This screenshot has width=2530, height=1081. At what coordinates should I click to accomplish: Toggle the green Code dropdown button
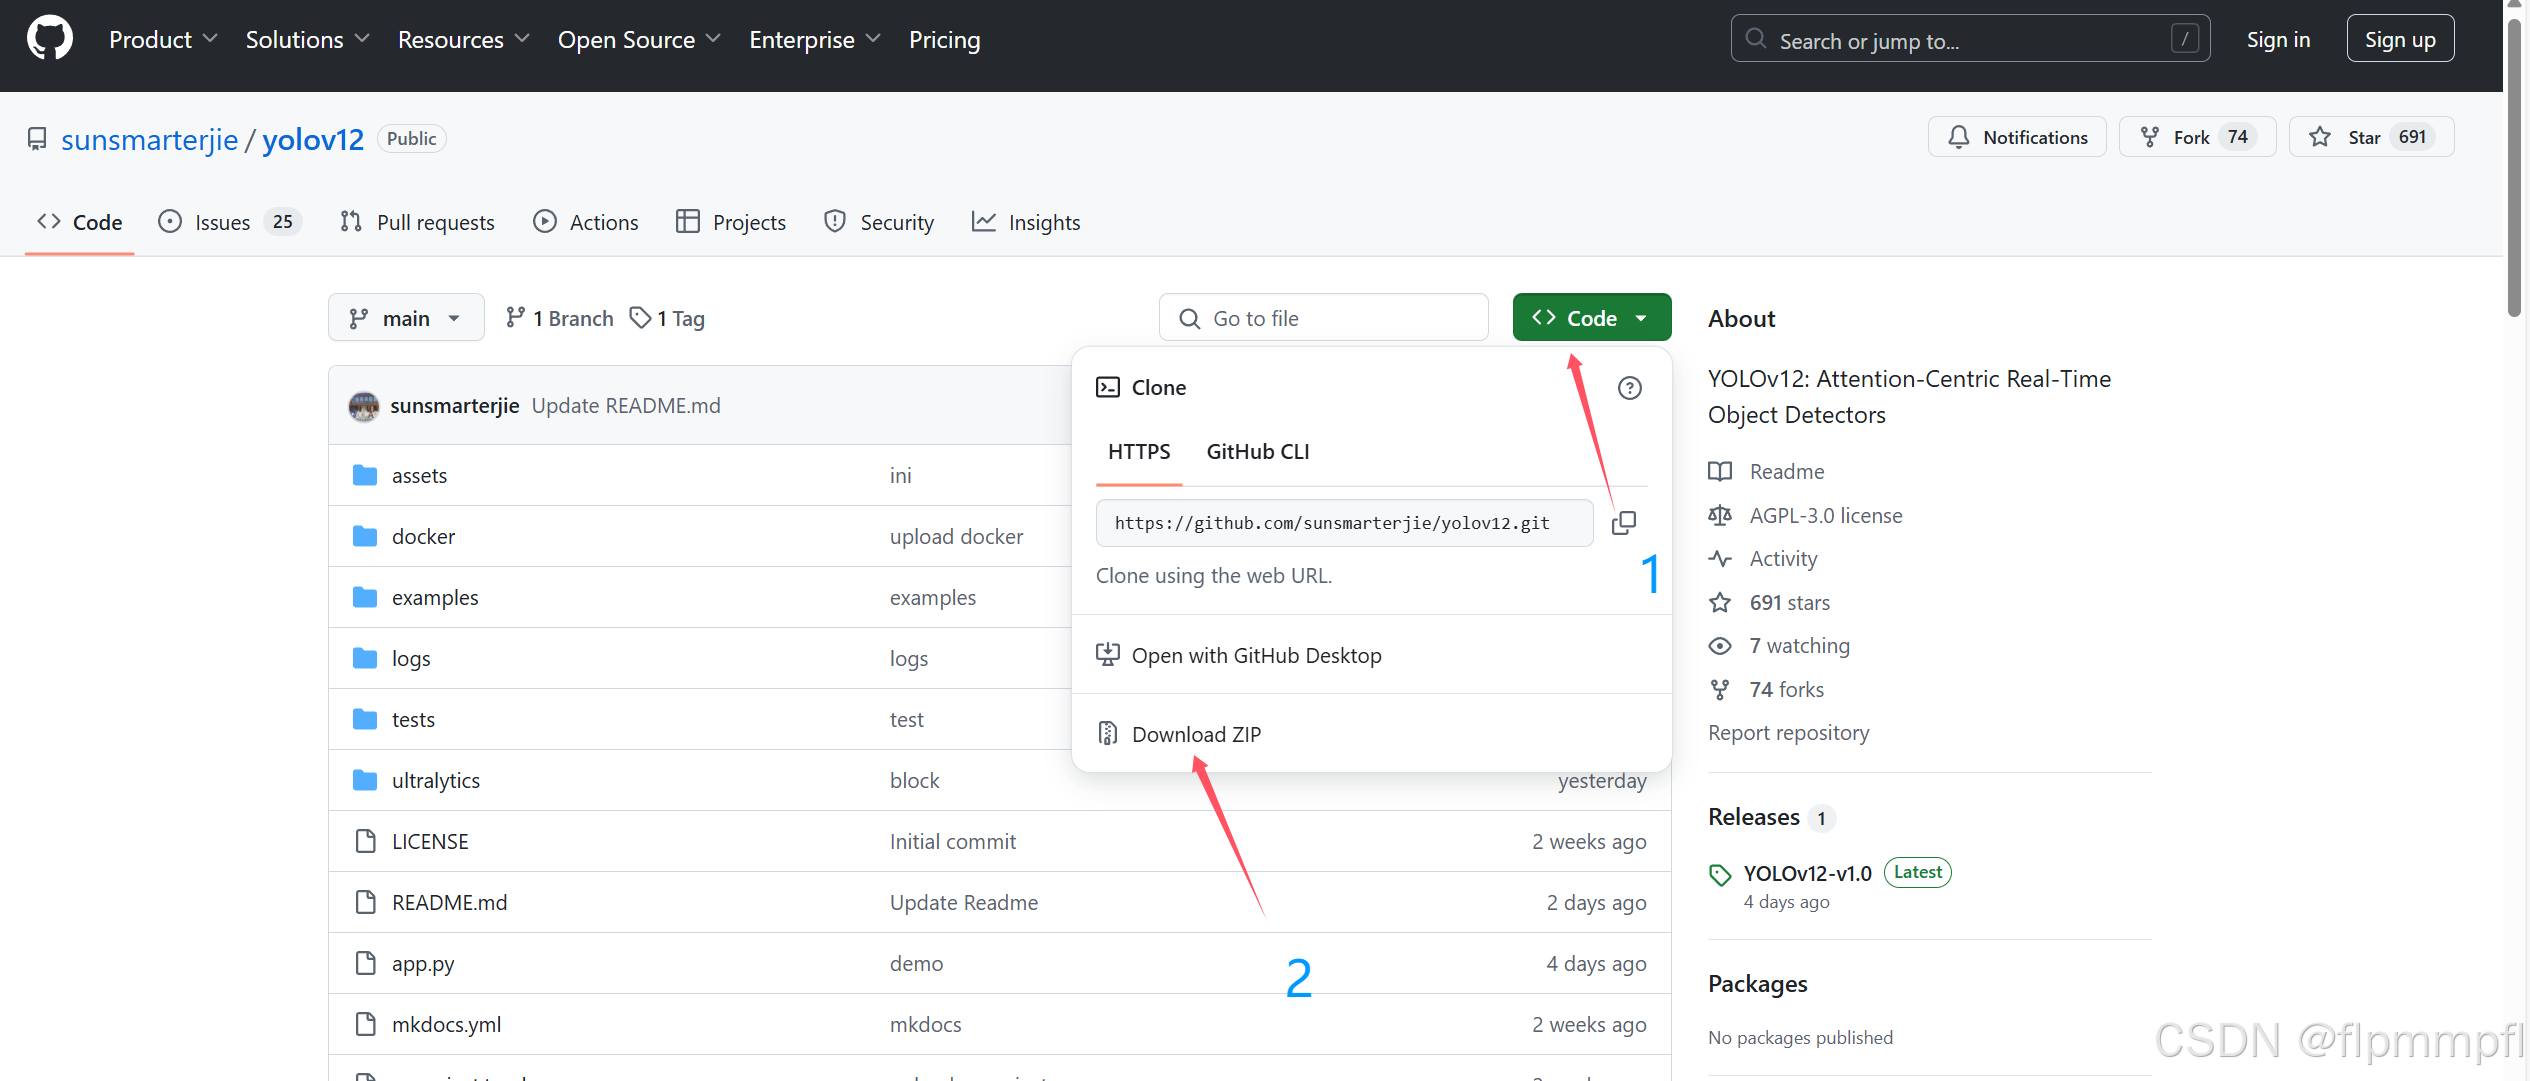(1591, 319)
